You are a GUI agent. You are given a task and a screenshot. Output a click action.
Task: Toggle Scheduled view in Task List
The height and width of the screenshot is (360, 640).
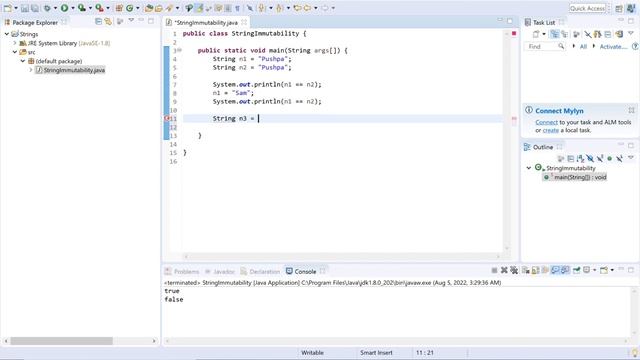pyautogui.click(x=564, y=34)
